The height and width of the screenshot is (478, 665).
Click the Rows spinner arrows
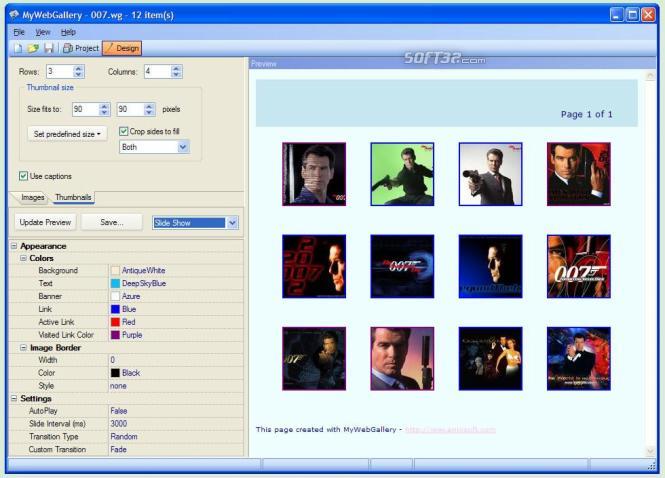(78, 71)
